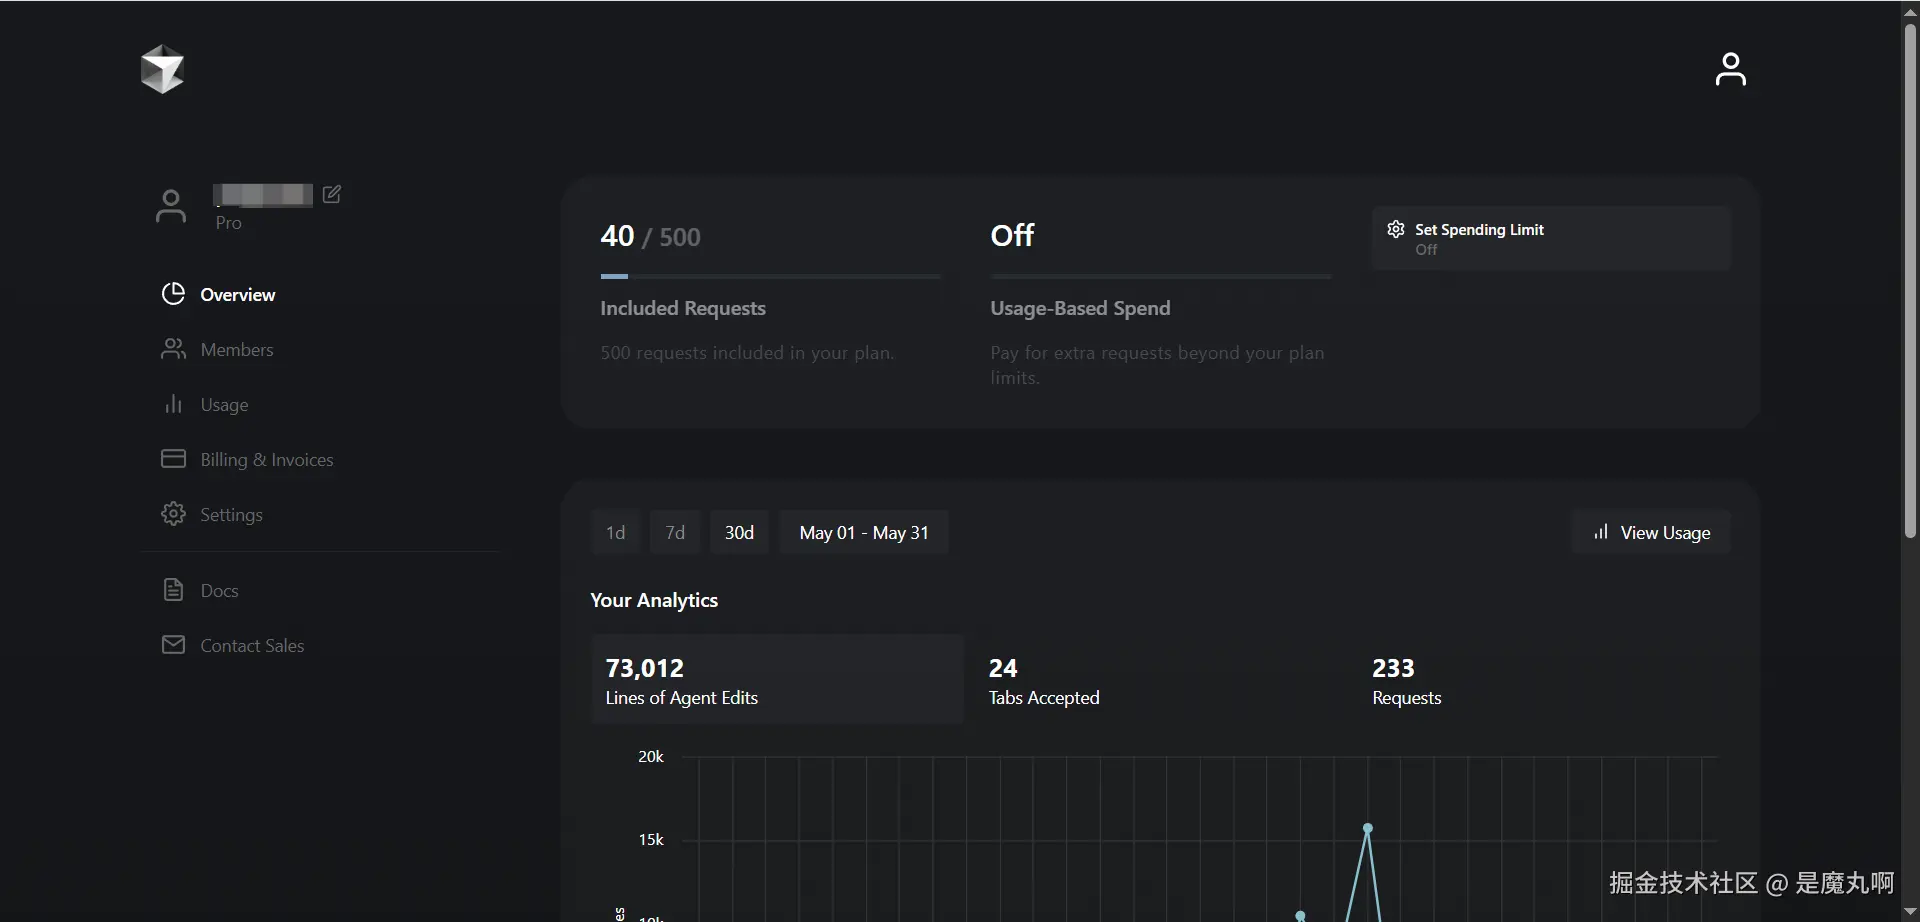Select the Lines of Agent Edits metric card
The height and width of the screenshot is (922, 1920).
(777, 680)
